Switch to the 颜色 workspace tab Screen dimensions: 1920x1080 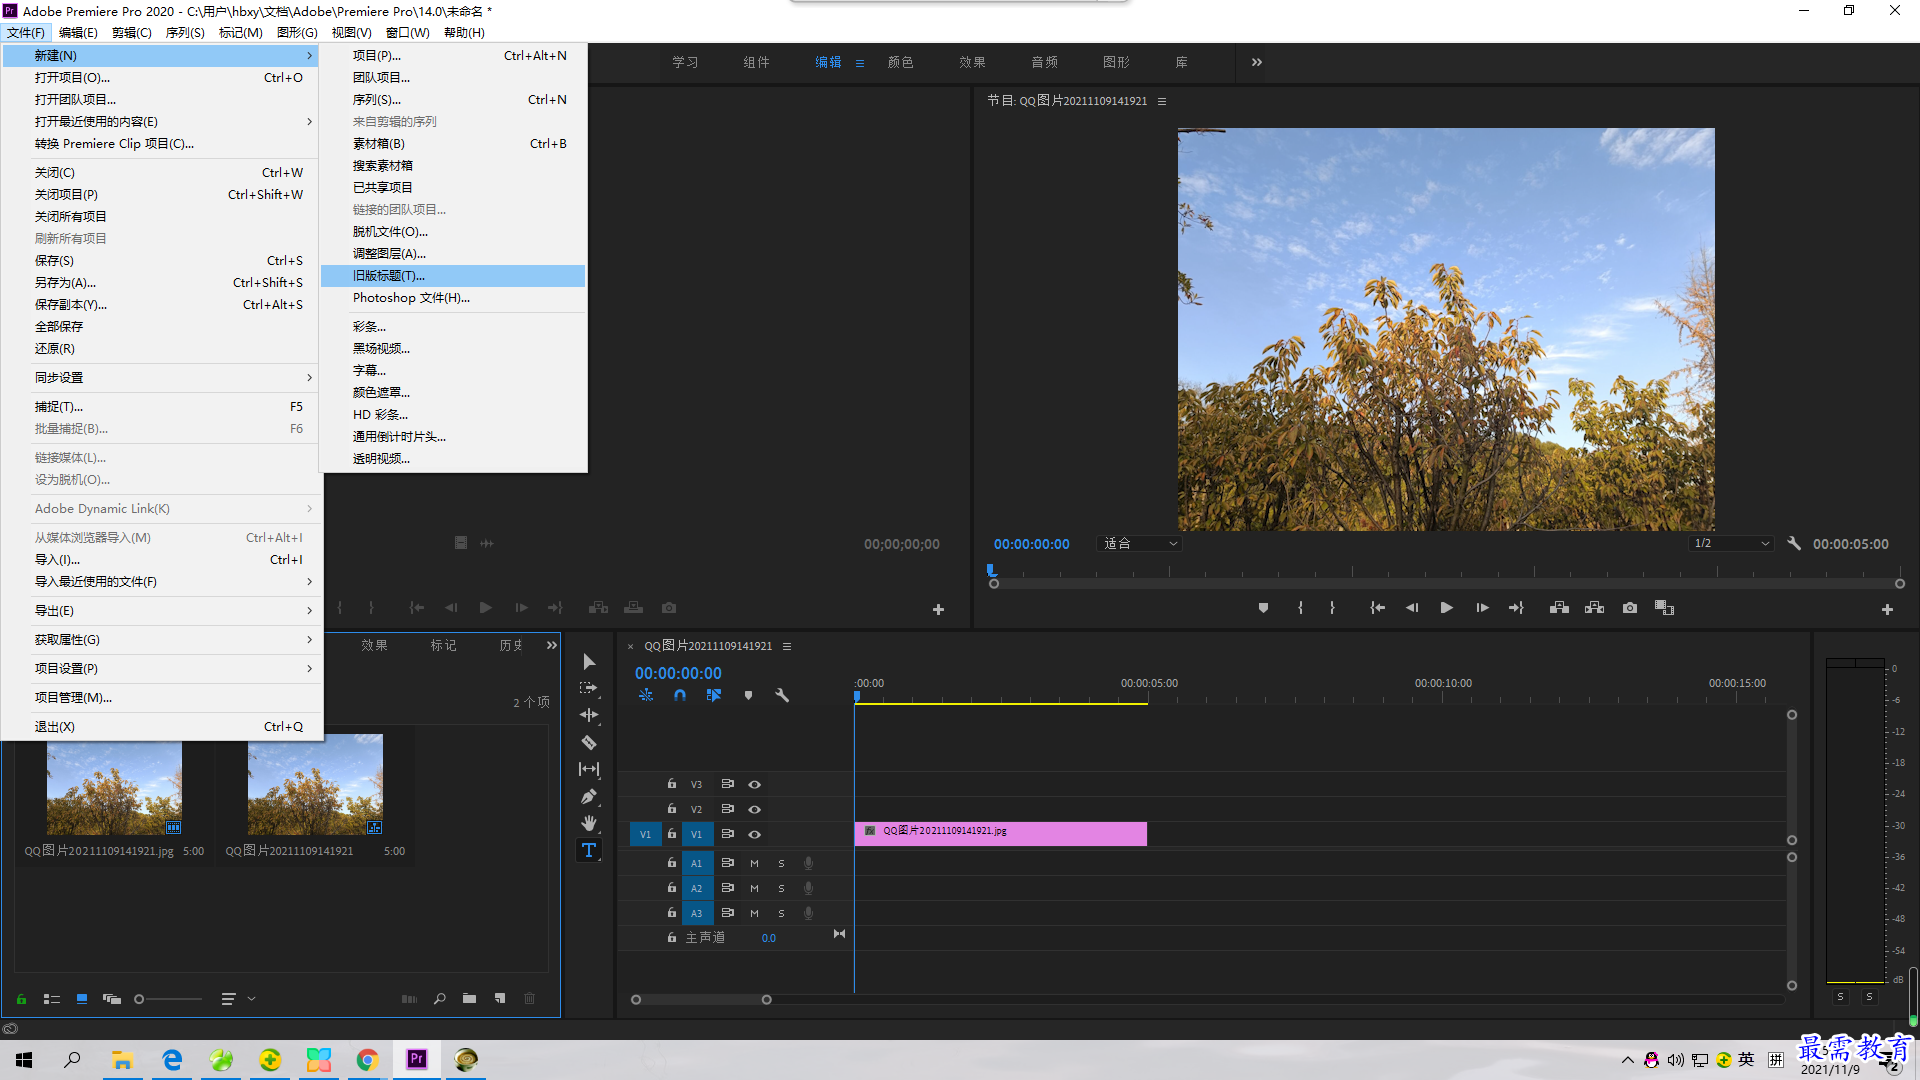[x=901, y=62]
